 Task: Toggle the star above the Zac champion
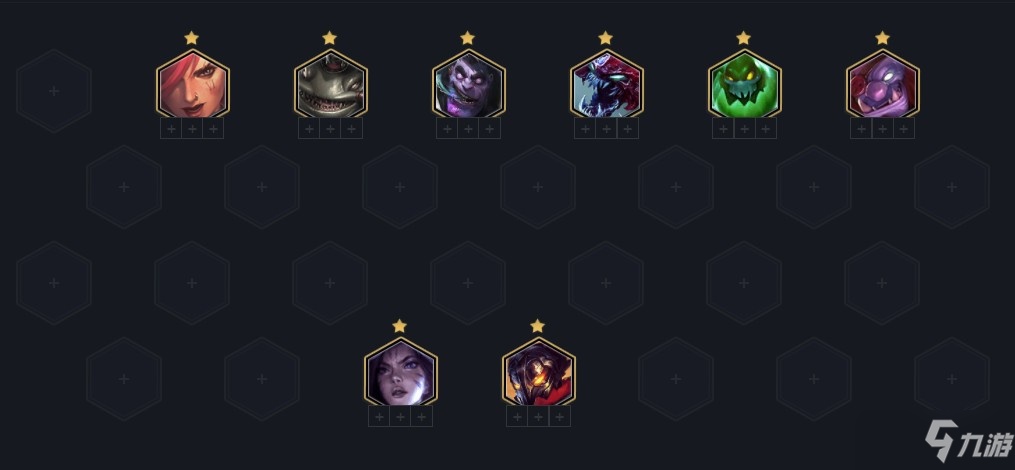(x=744, y=38)
